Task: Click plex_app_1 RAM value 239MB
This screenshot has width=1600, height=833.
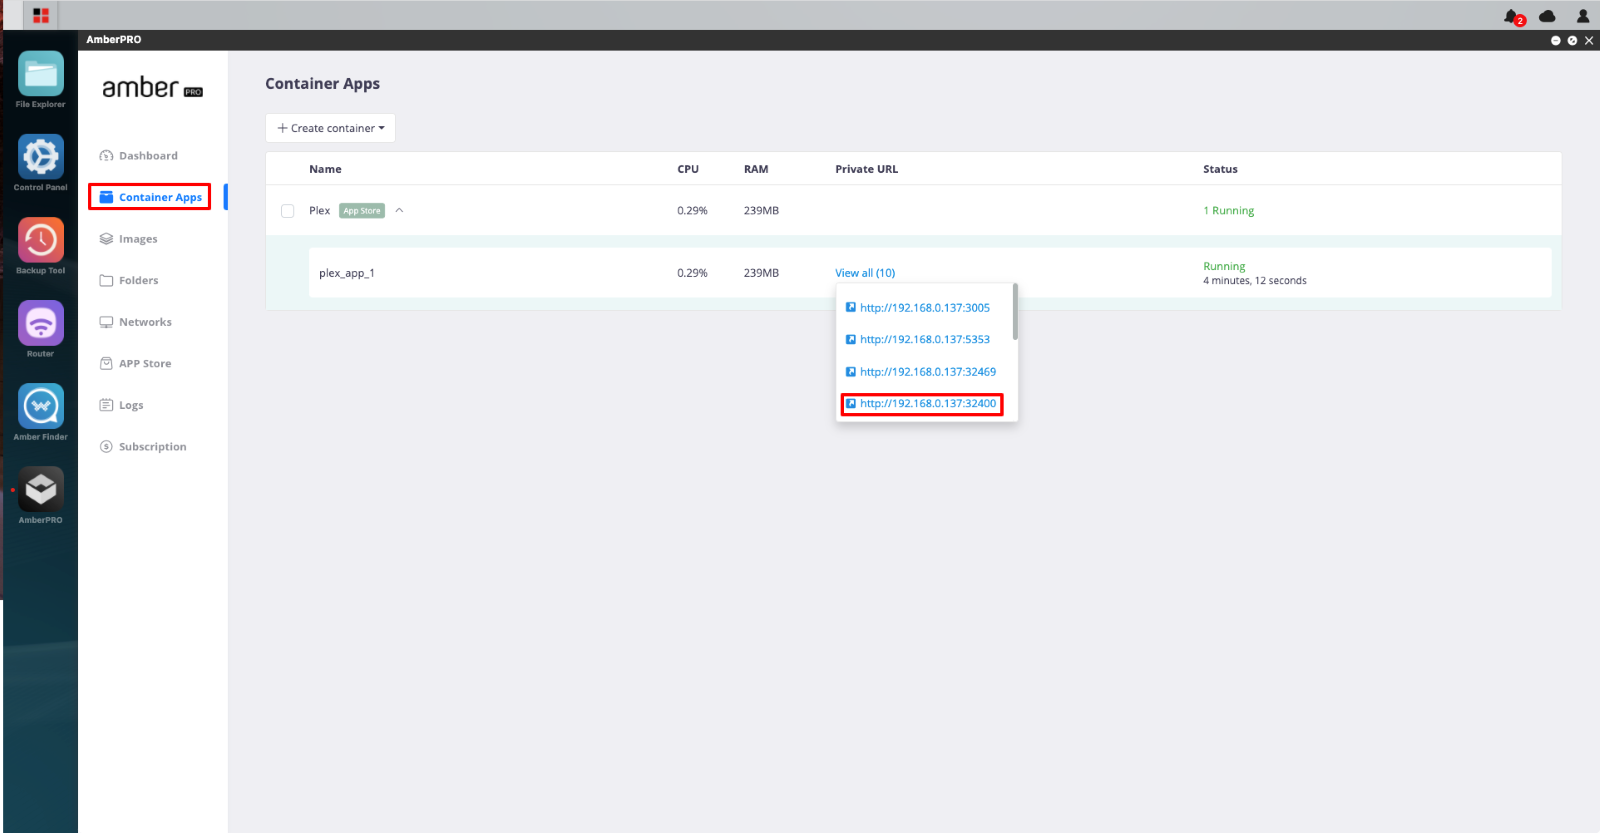Action: (x=761, y=273)
